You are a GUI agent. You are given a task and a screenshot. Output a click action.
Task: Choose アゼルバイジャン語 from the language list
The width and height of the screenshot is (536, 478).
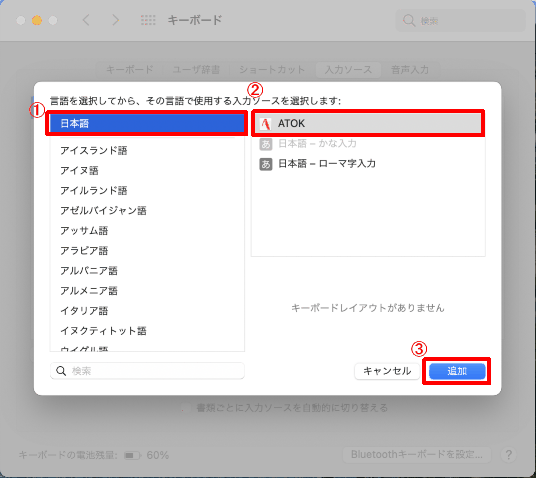click(147, 210)
